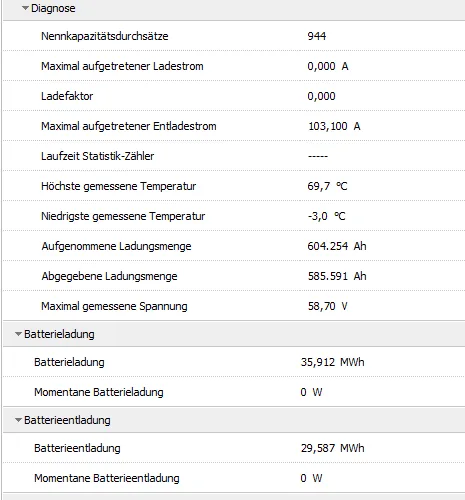
Task: Click the Laufzeit Statistik-Zähler row
Action: (x=234, y=156)
